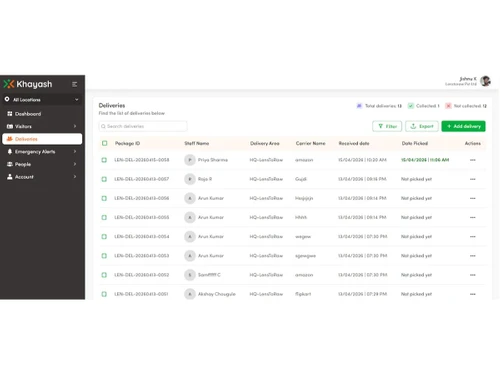The height and width of the screenshot is (375, 500).
Task: Expand the People submenu chevron
Action: pyautogui.click(x=75, y=164)
